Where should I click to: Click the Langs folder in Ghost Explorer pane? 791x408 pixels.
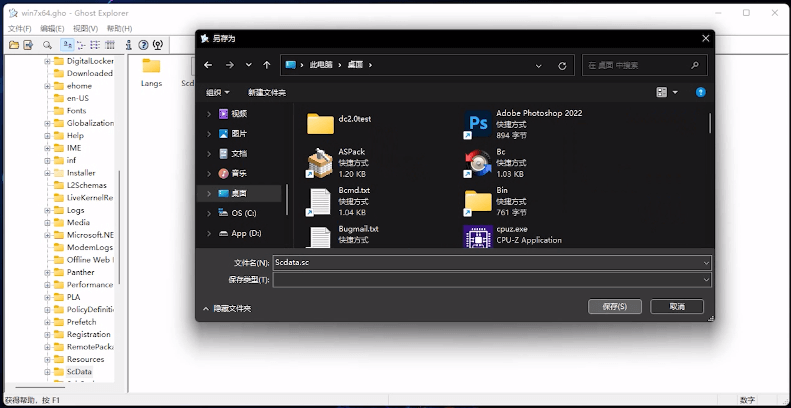click(x=151, y=72)
